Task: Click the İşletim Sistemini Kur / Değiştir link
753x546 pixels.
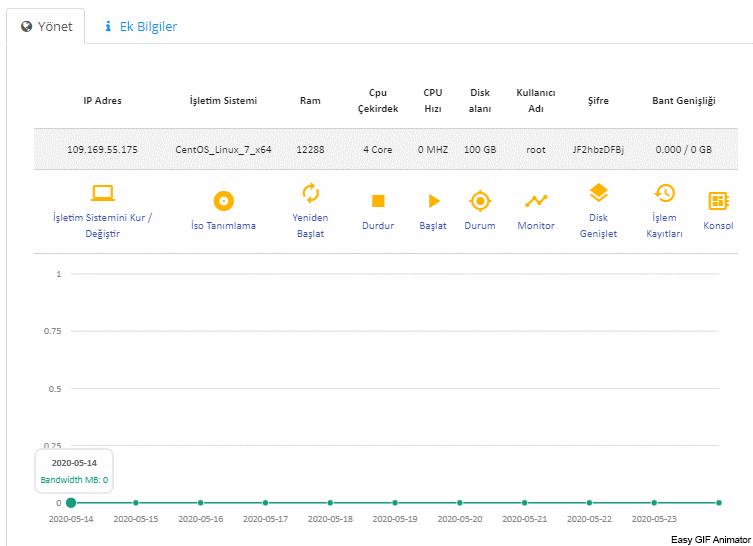Action: 103,225
